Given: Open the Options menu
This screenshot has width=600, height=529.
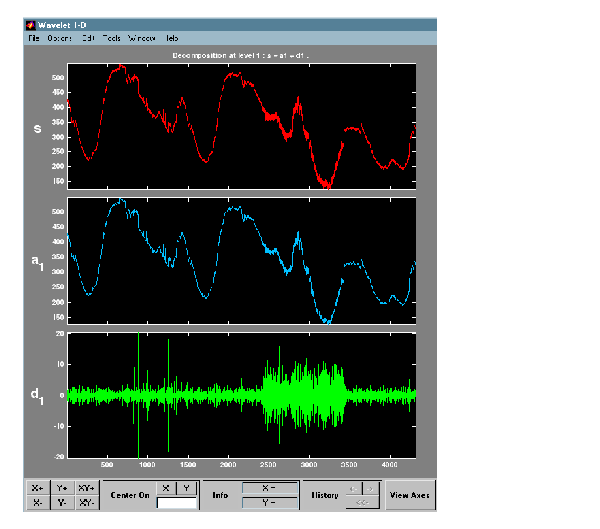Looking at the screenshot, I should tap(59, 37).
